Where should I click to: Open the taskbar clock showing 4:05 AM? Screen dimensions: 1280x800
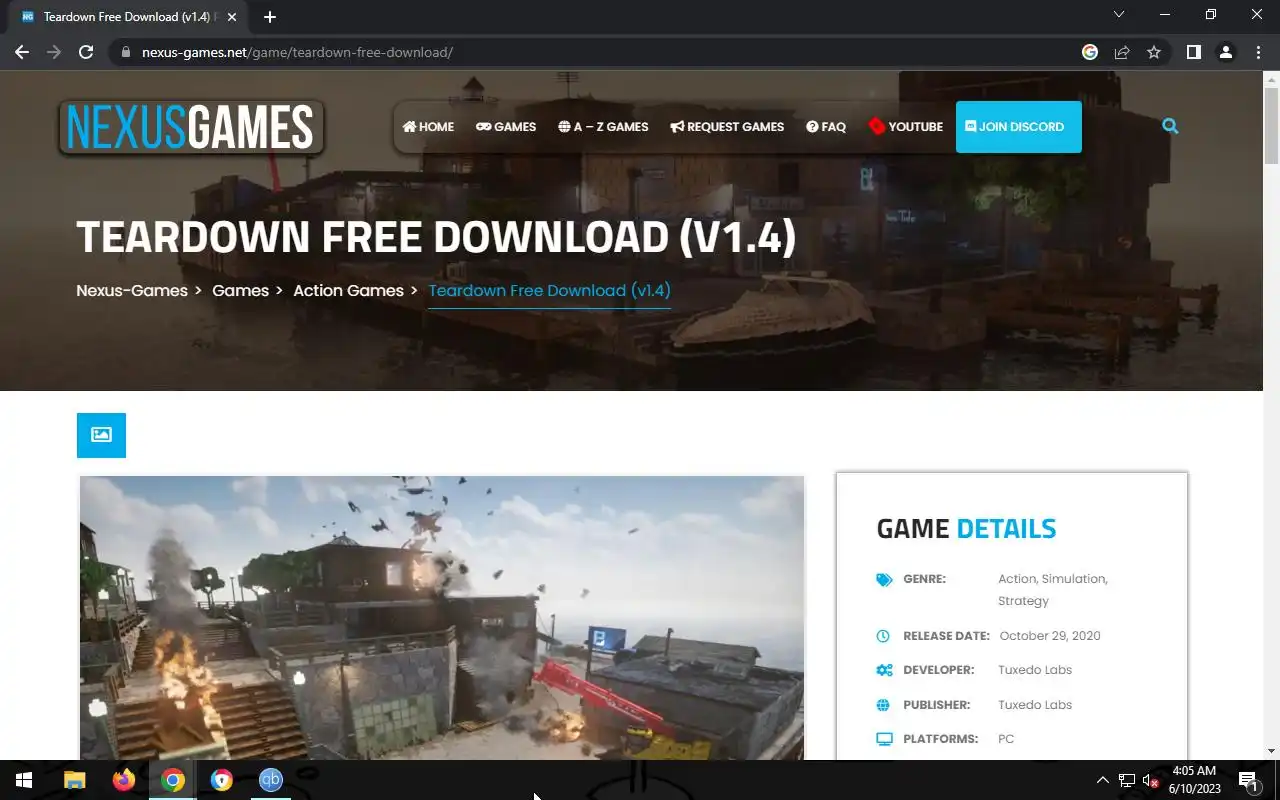pyautogui.click(x=1194, y=780)
